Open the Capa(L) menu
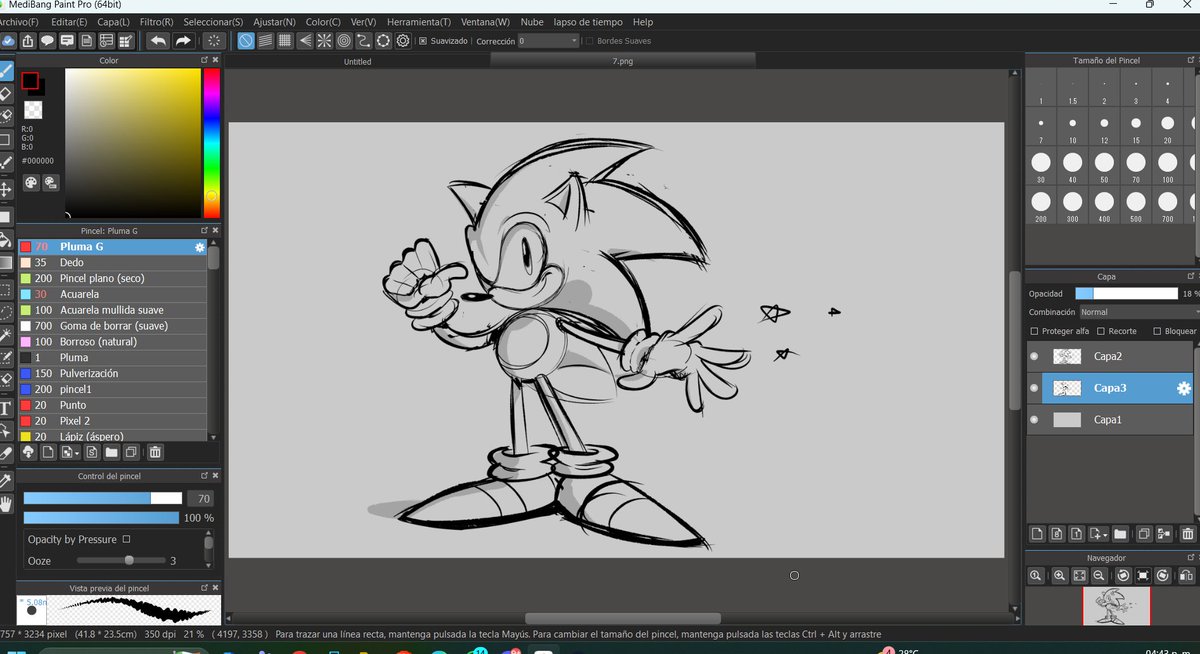The height and width of the screenshot is (654, 1200). click(113, 21)
